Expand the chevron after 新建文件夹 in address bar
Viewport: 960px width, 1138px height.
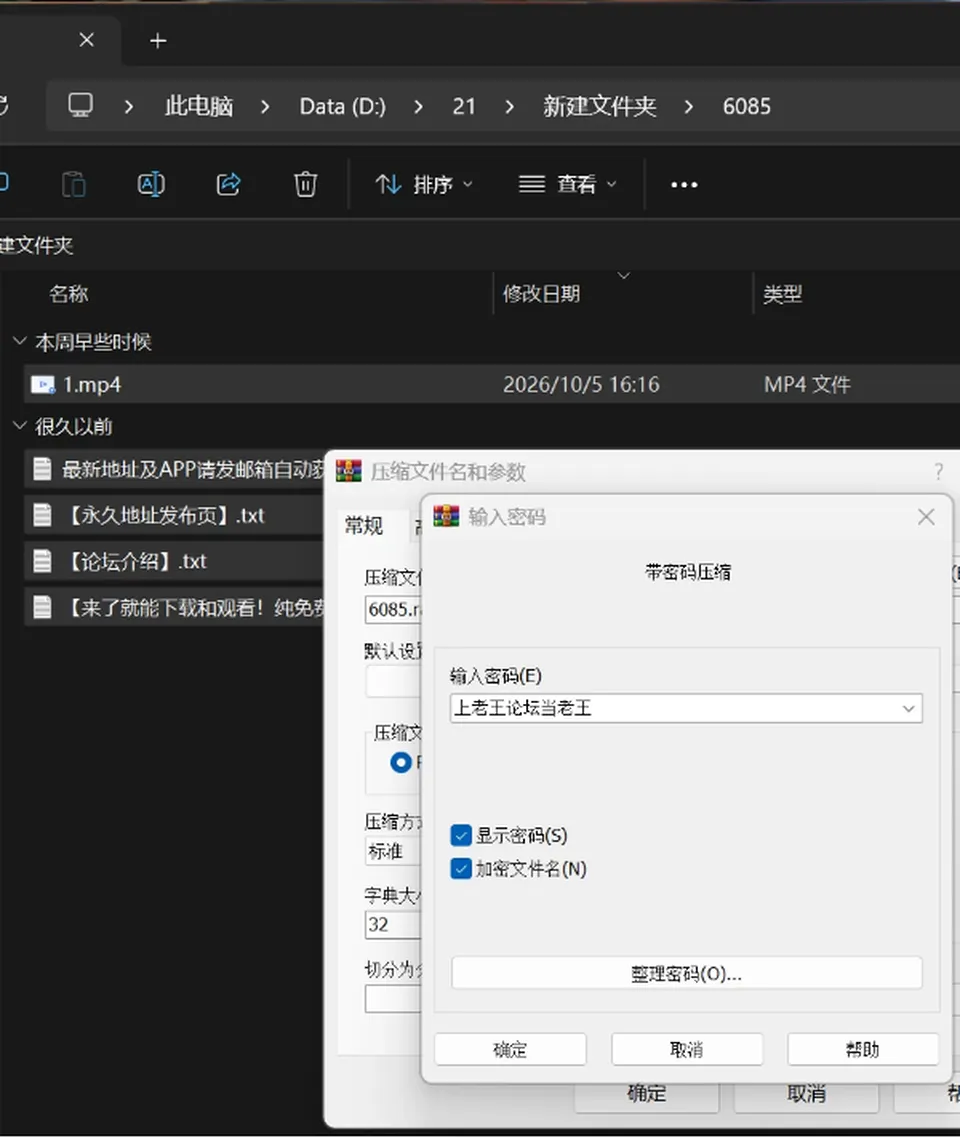coord(688,107)
